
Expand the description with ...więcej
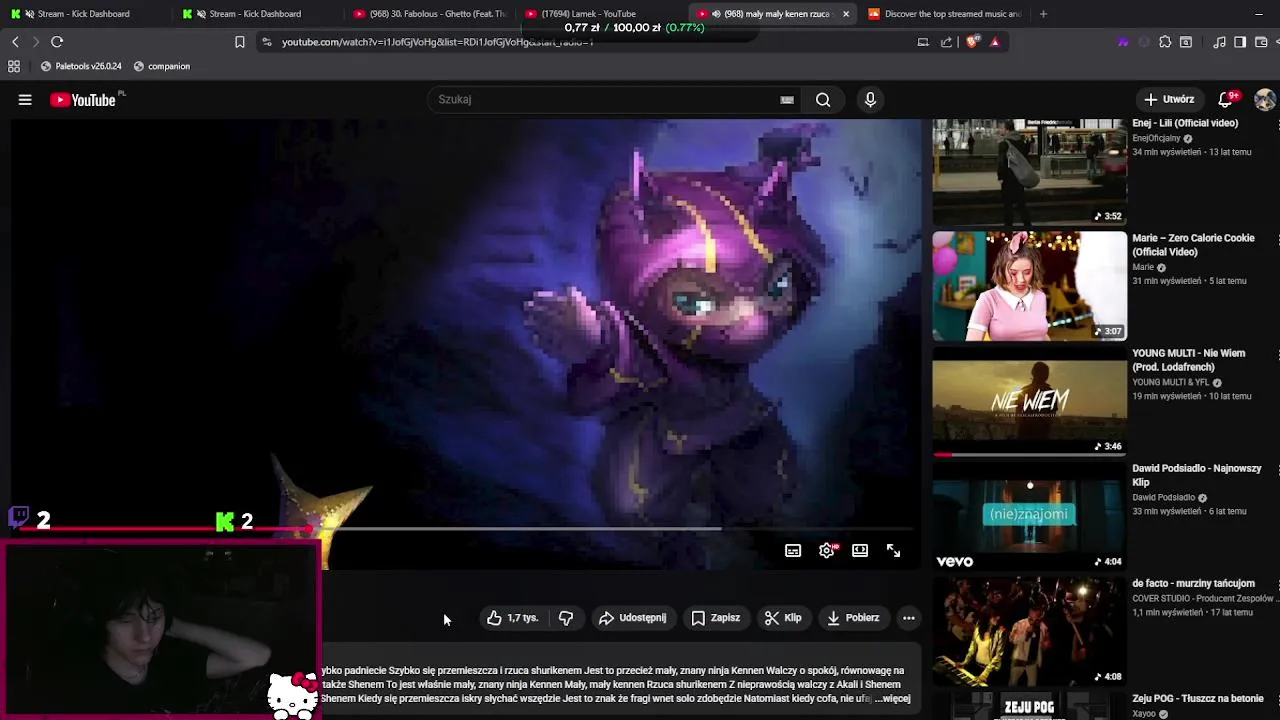coord(892,698)
